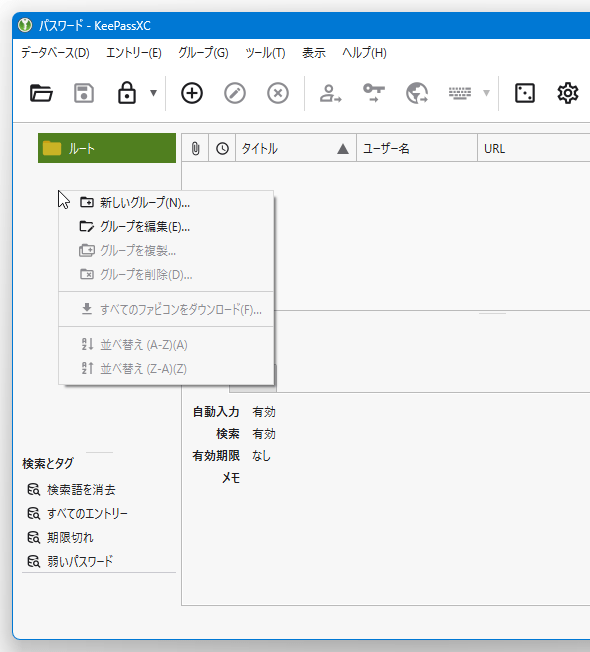Open the dropdown arrow next to the padlock

pyautogui.click(x=153, y=93)
